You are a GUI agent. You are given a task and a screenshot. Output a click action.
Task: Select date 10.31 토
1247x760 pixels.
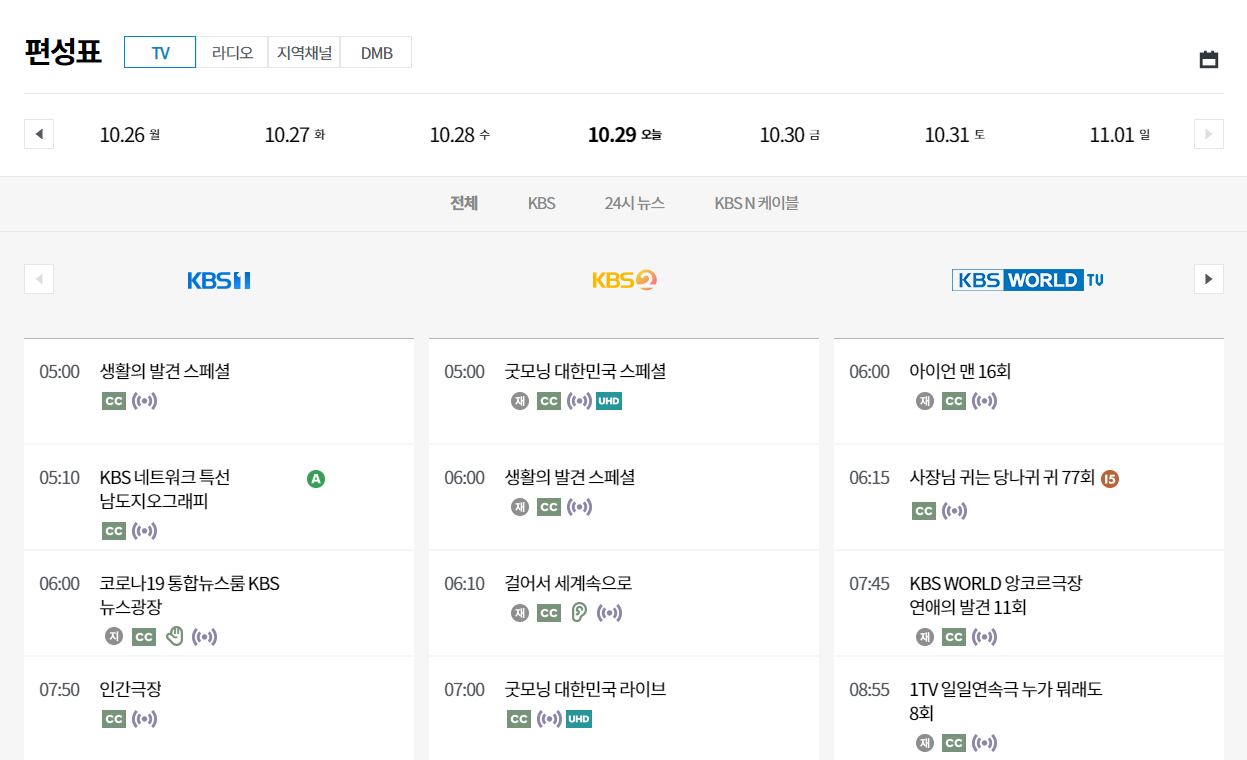955,134
